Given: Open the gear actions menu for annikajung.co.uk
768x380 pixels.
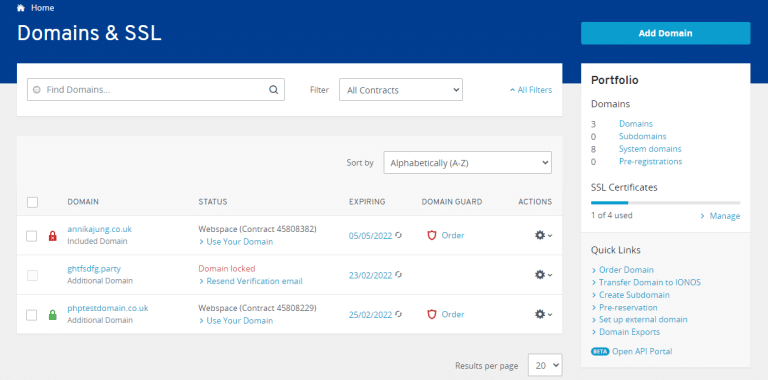Looking at the screenshot, I should 543,235.
